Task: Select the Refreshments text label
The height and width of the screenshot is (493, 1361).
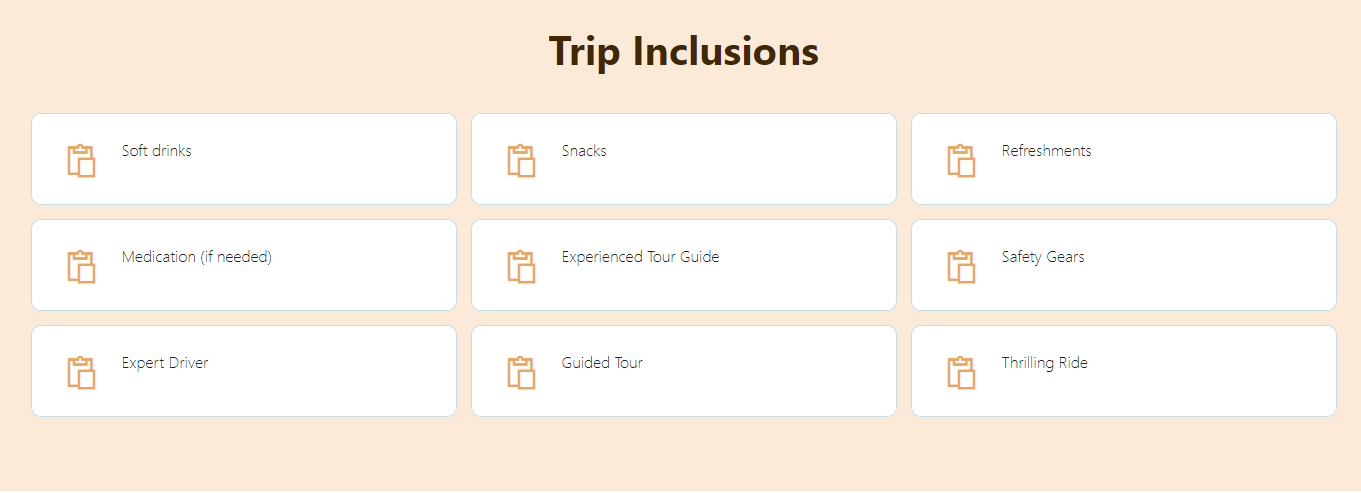Action: [1047, 151]
